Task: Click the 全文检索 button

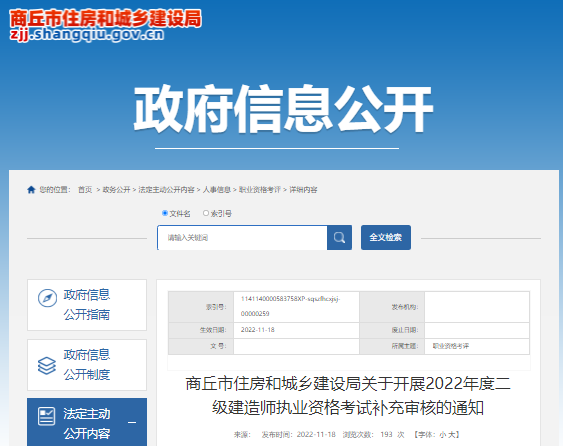Action: (386, 237)
